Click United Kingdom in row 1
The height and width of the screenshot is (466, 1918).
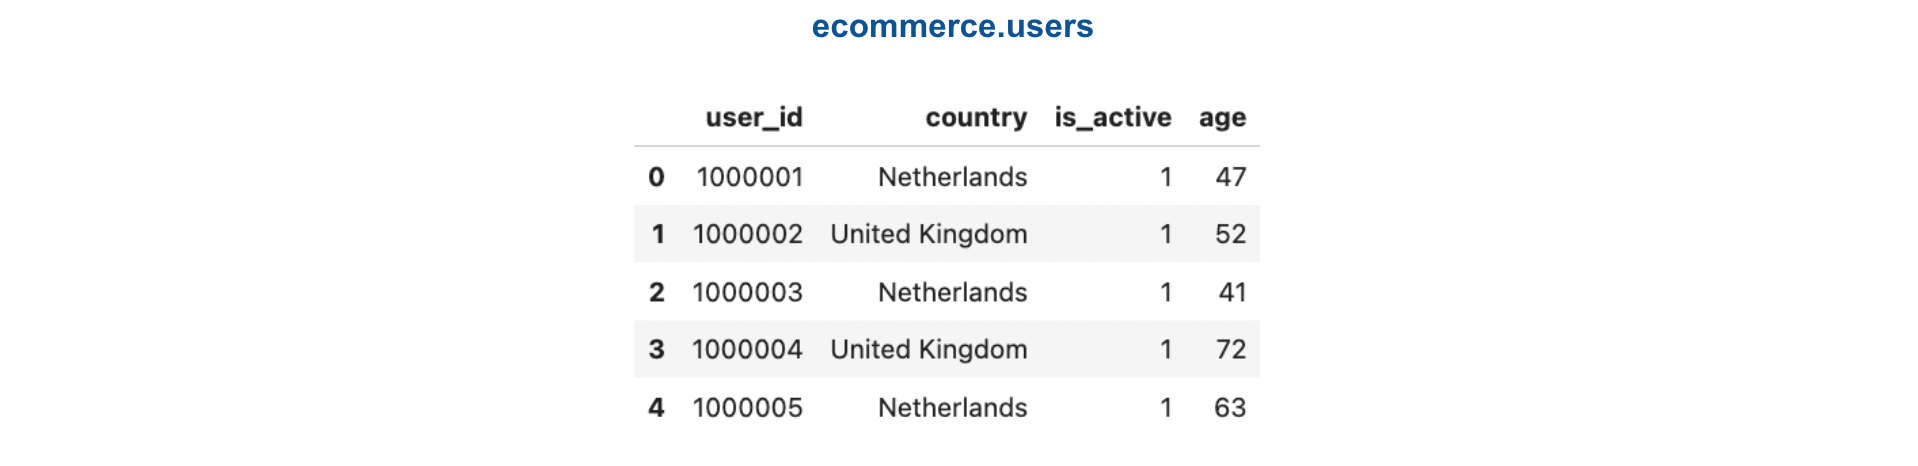point(929,234)
